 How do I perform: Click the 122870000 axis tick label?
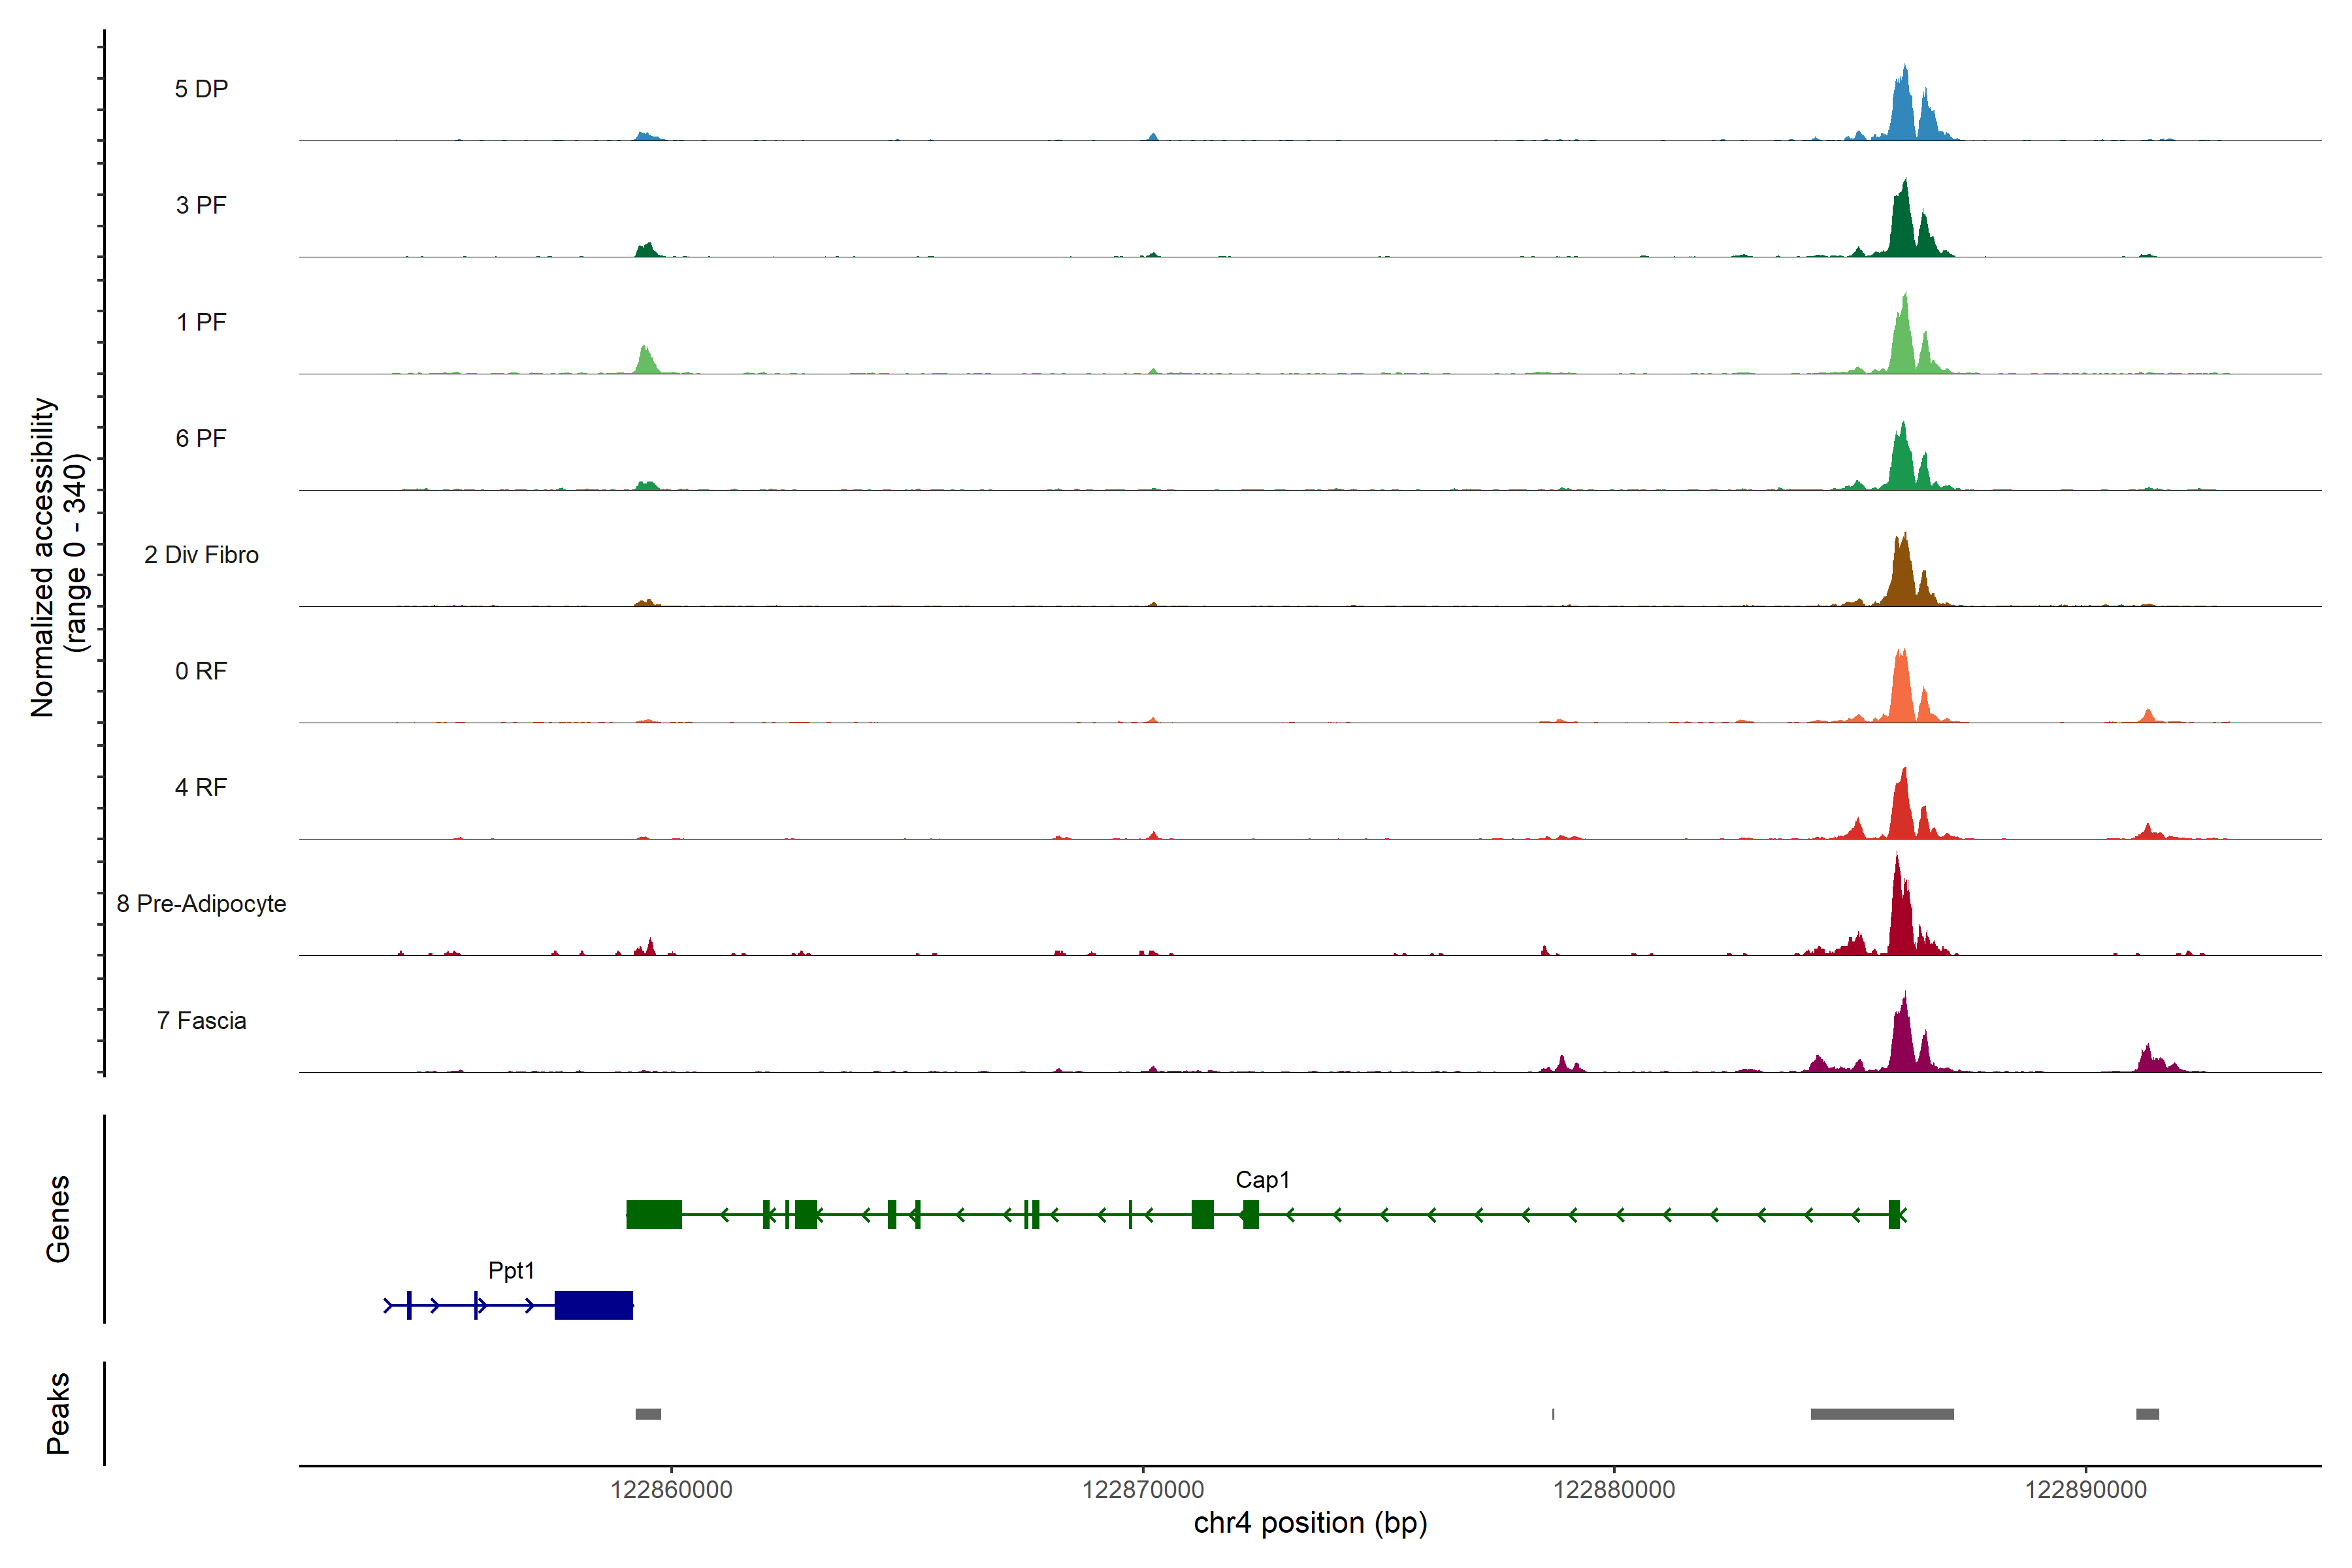click(x=1143, y=1490)
